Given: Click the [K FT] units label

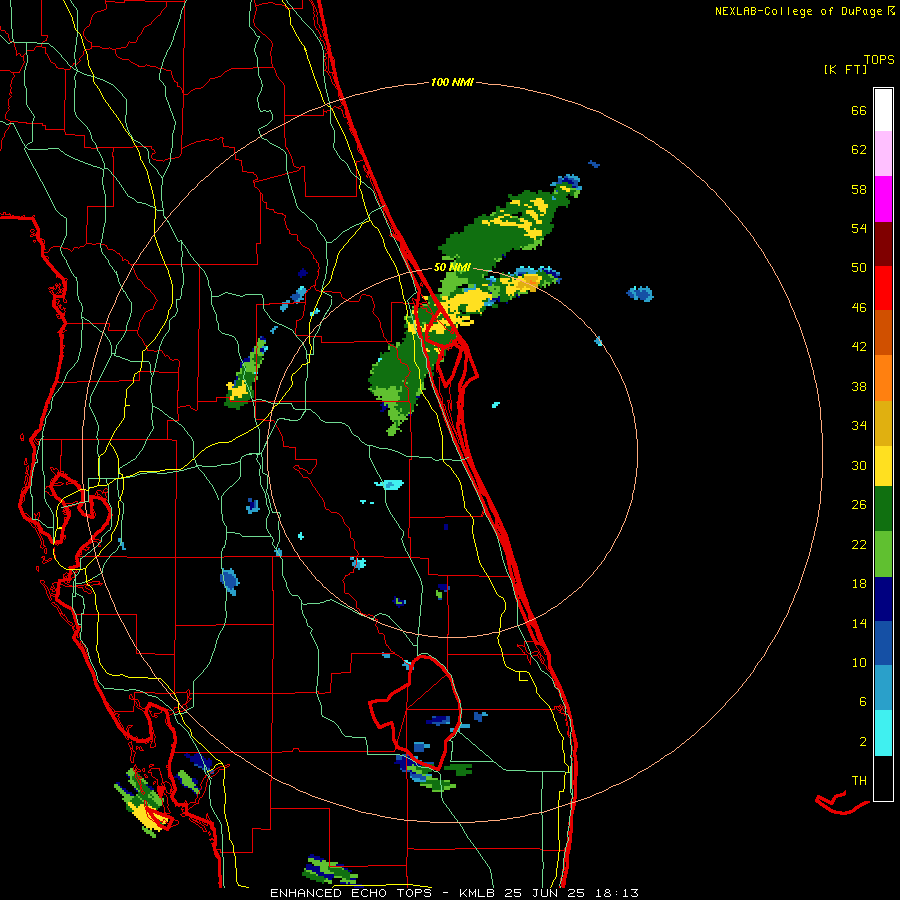Looking at the screenshot, I should coord(845,69).
